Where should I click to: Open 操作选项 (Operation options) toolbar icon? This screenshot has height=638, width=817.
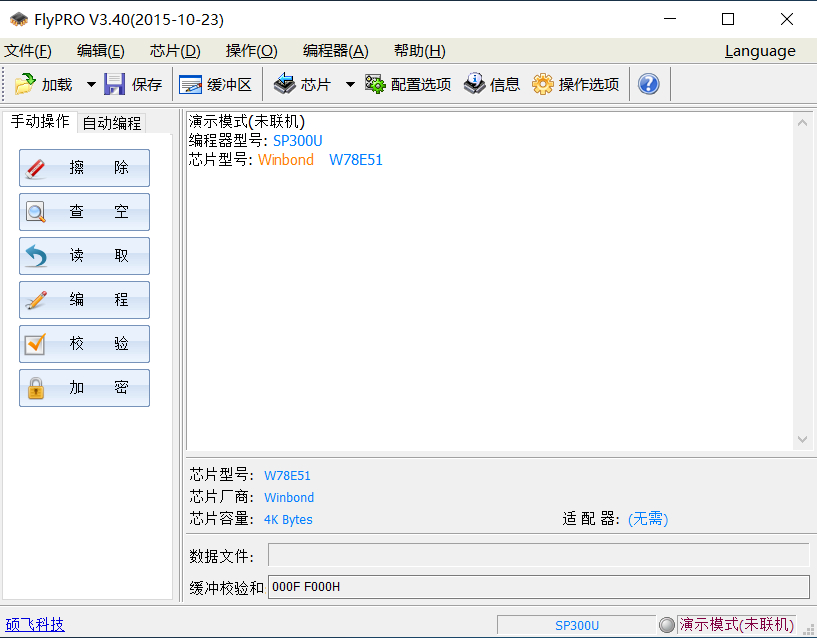point(542,85)
